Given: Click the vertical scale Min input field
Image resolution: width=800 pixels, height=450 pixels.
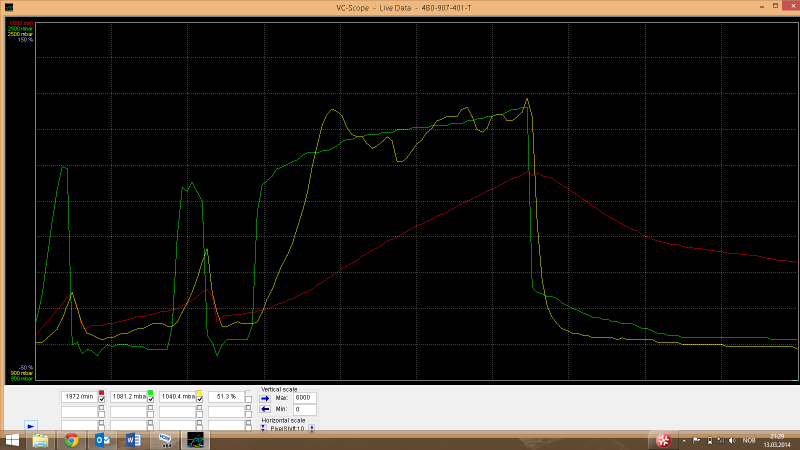Looking at the screenshot, I should [304, 409].
